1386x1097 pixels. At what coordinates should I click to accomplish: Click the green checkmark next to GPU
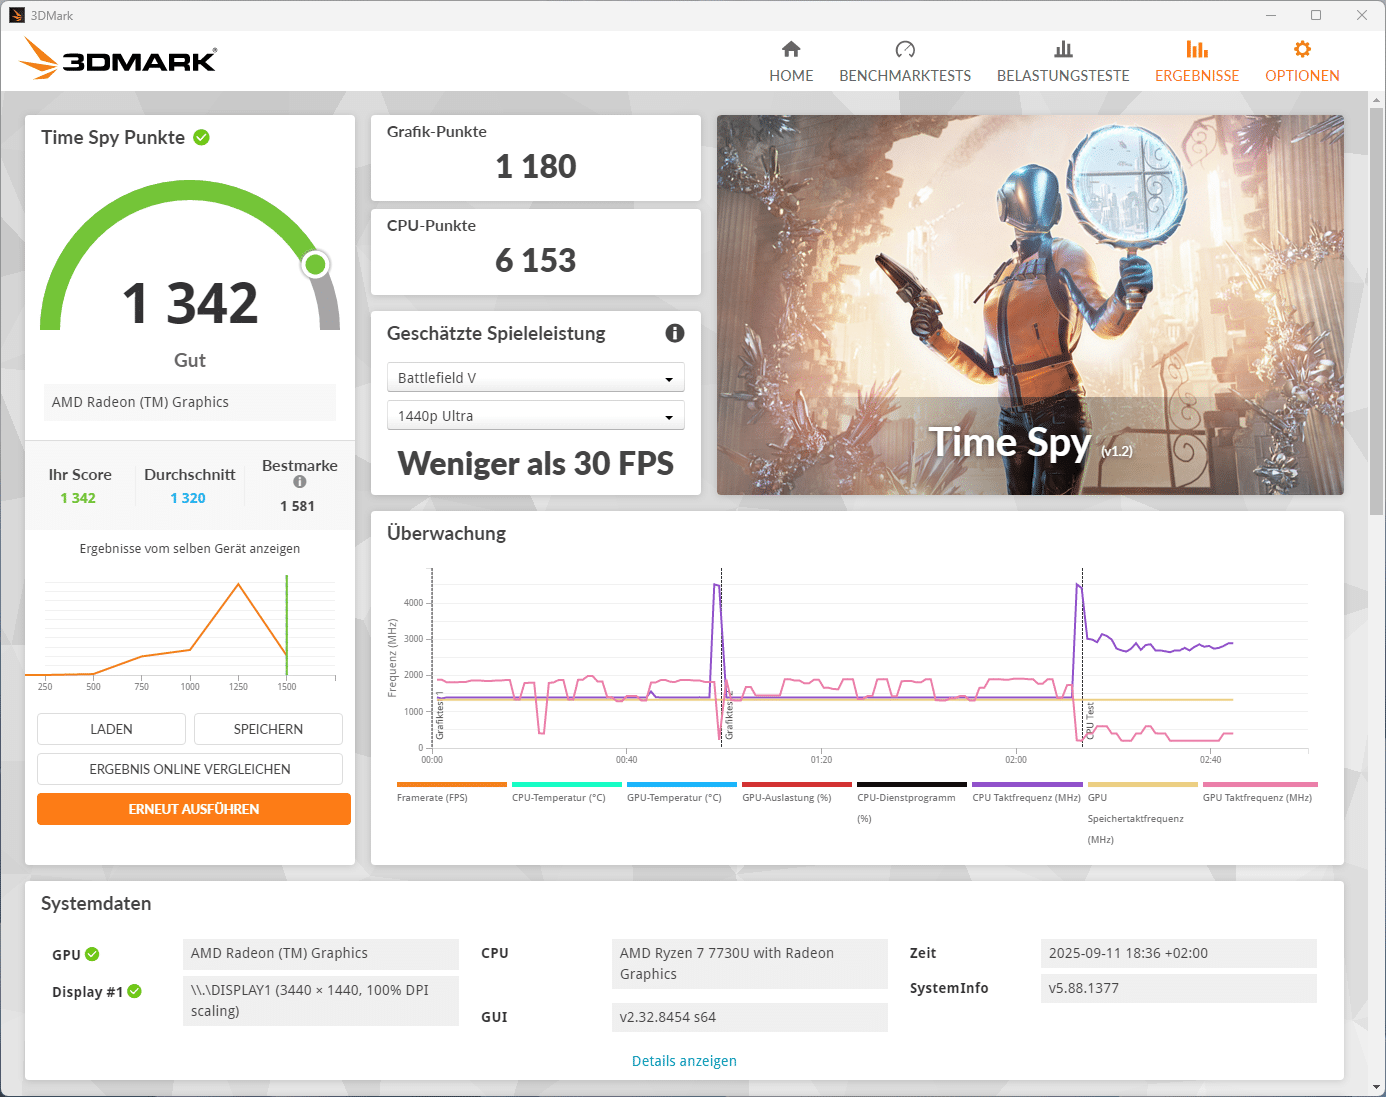coord(92,954)
